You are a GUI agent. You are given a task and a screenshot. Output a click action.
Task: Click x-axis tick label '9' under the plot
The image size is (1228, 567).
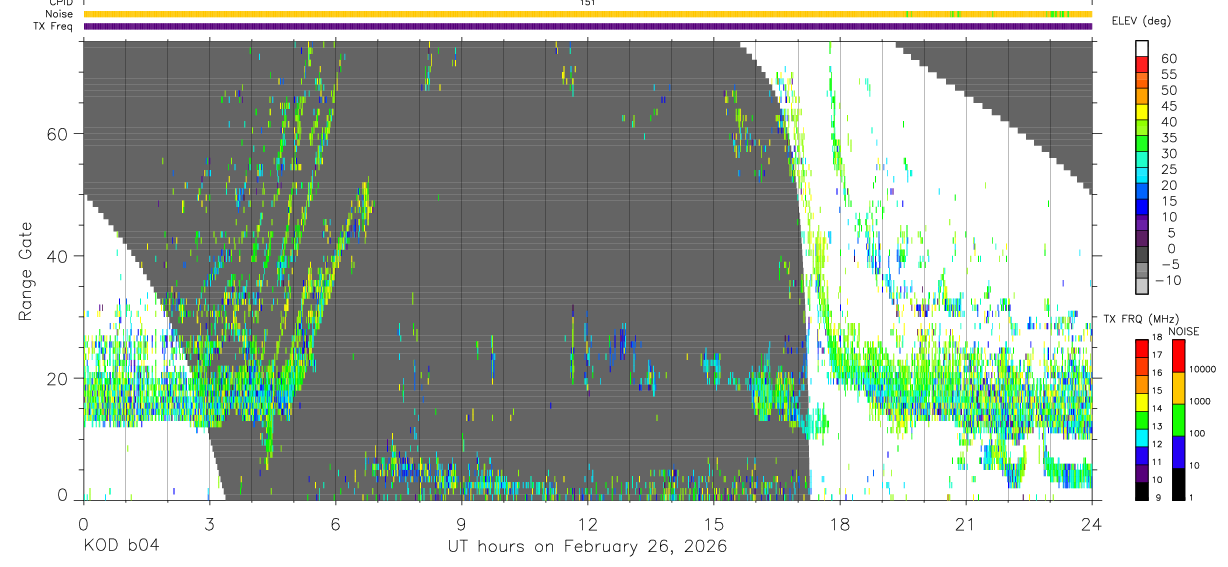[461, 524]
